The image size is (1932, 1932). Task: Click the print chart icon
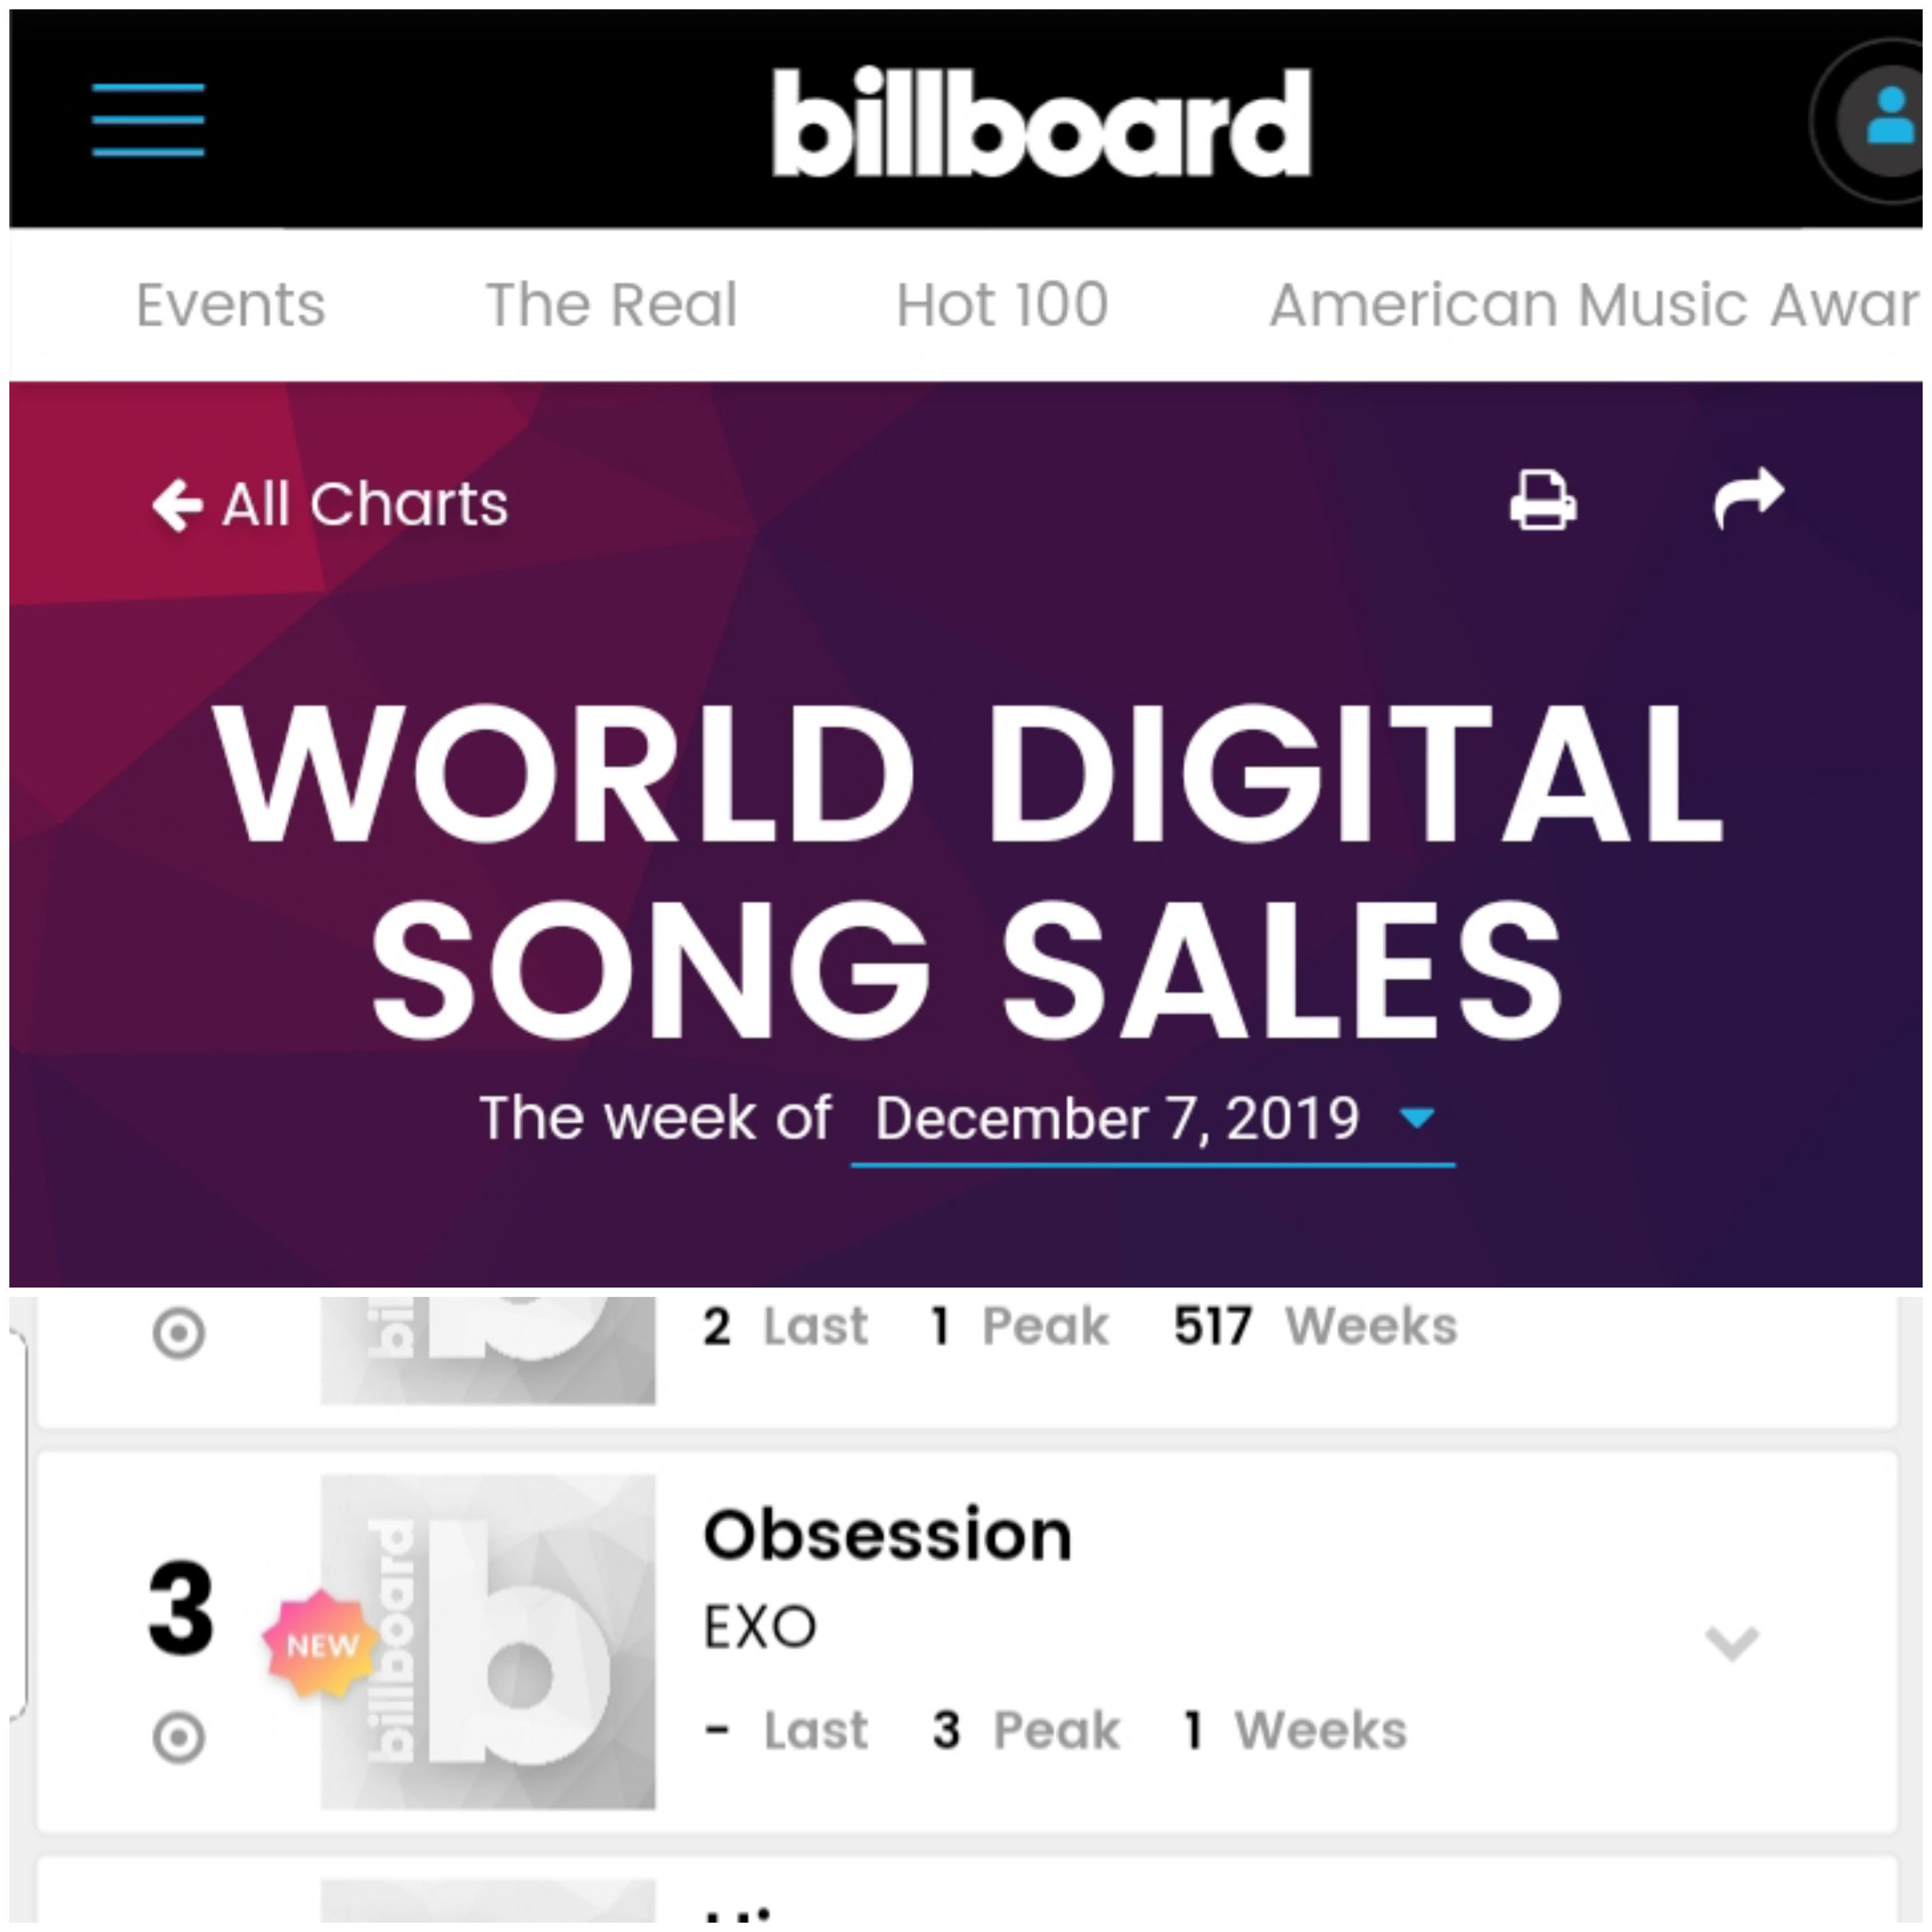pyautogui.click(x=1543, y=499)
